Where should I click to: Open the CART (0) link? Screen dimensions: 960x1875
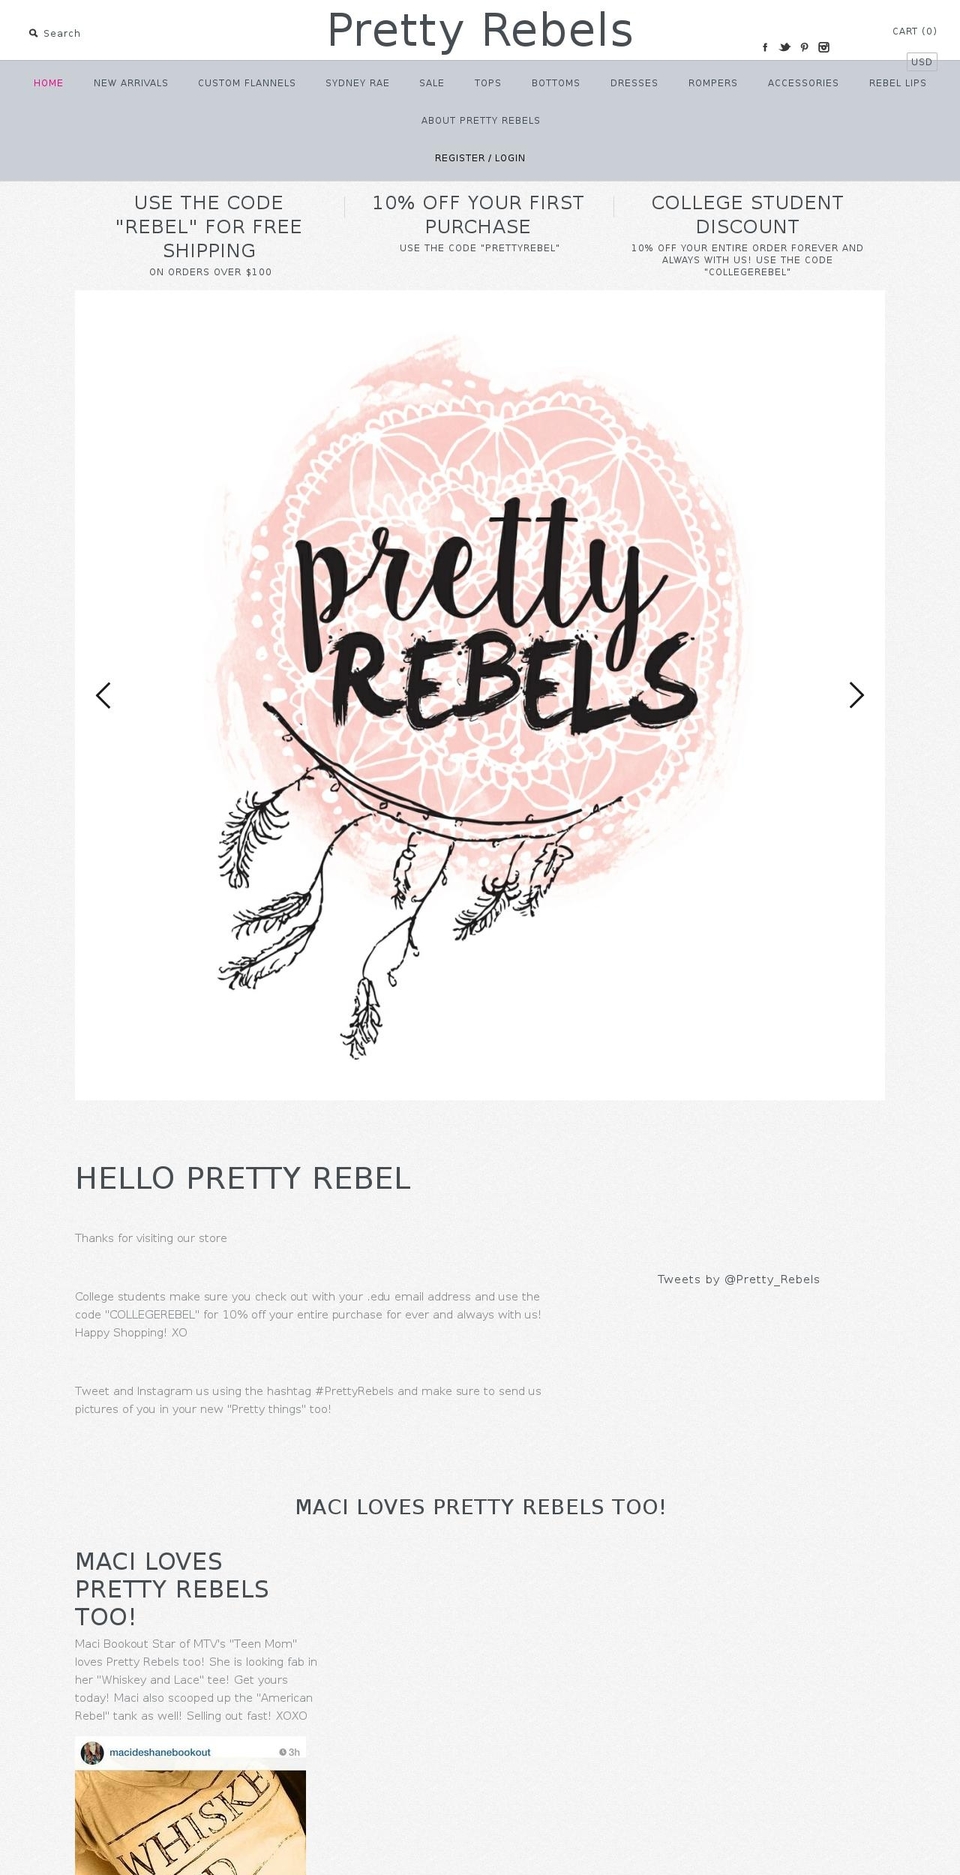click(x=913, y=31)
